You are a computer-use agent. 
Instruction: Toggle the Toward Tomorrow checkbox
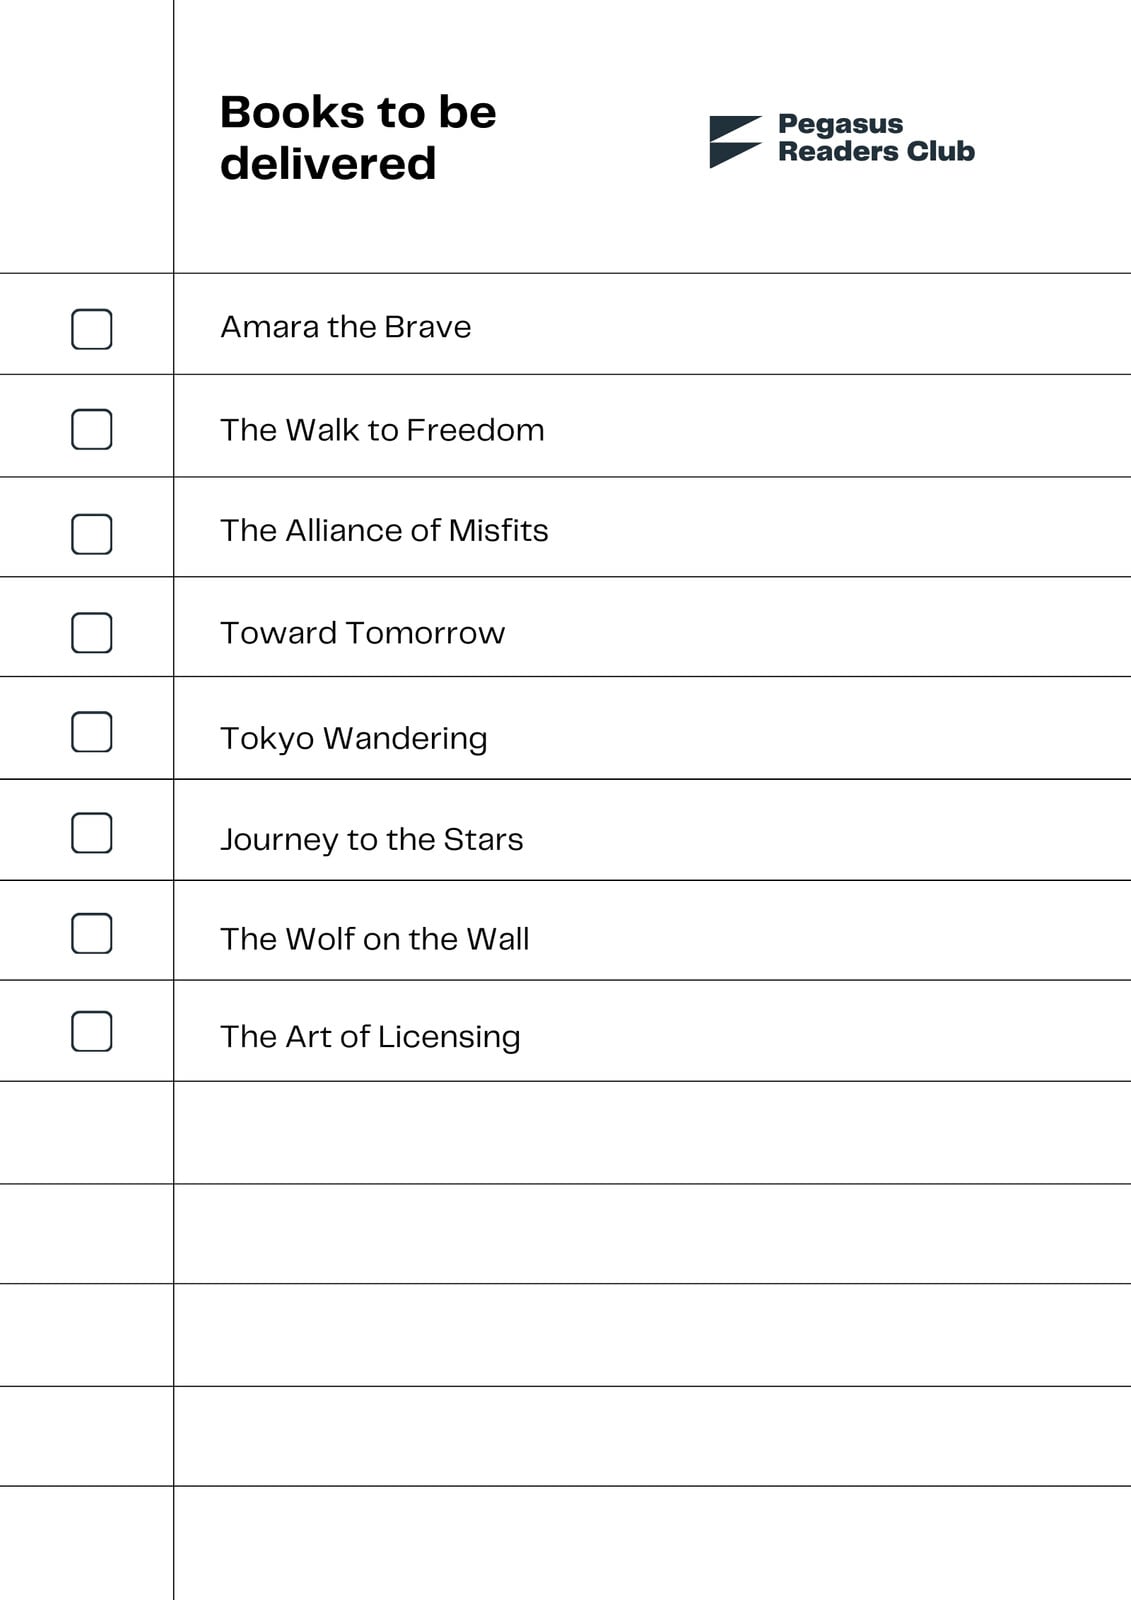92,632
